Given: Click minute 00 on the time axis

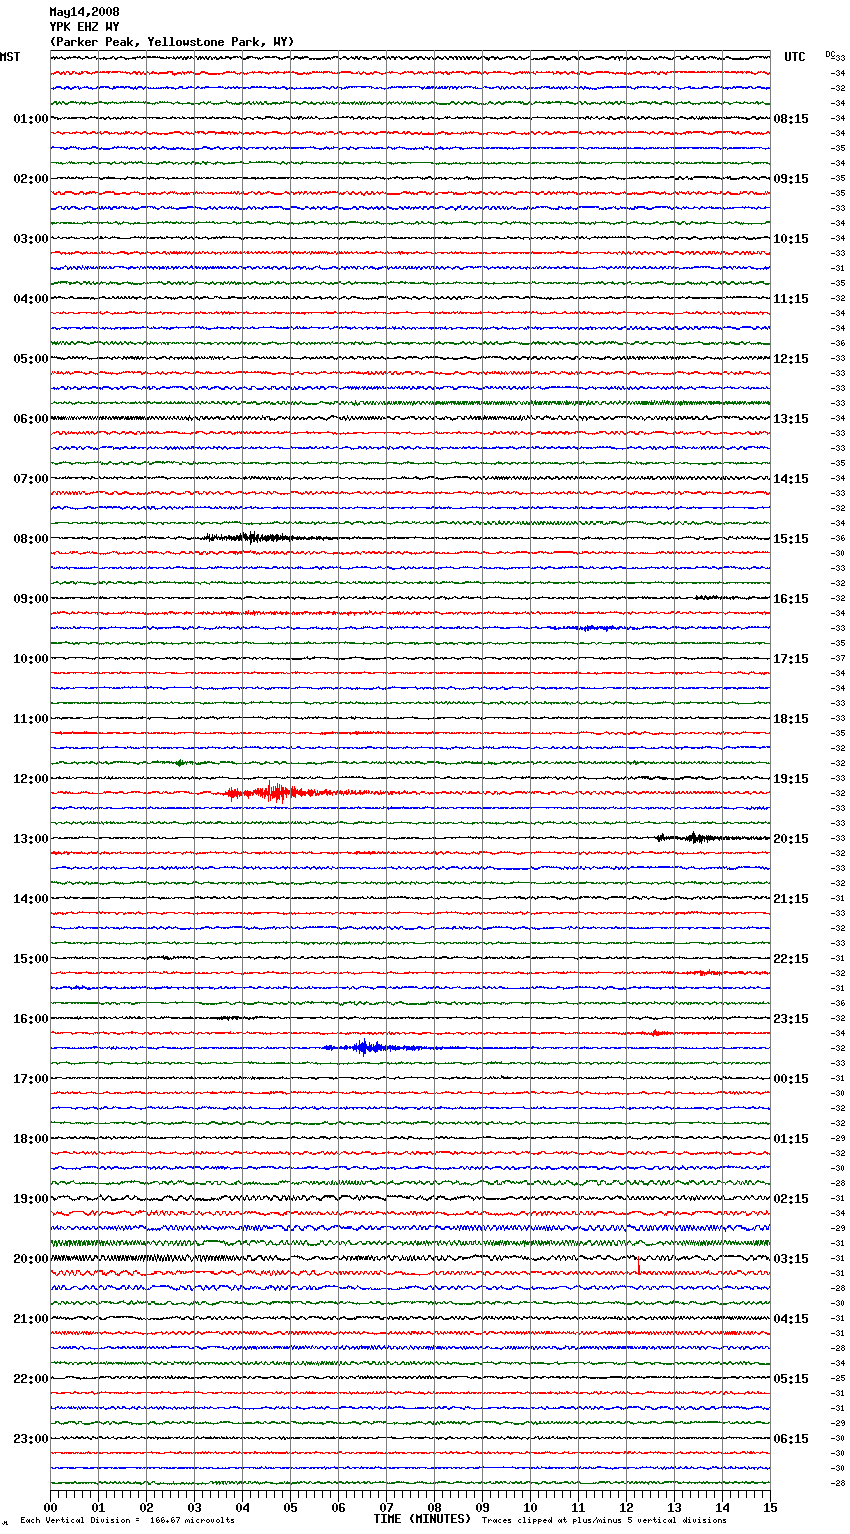Looking at the screenshot, I should 50,1508.
